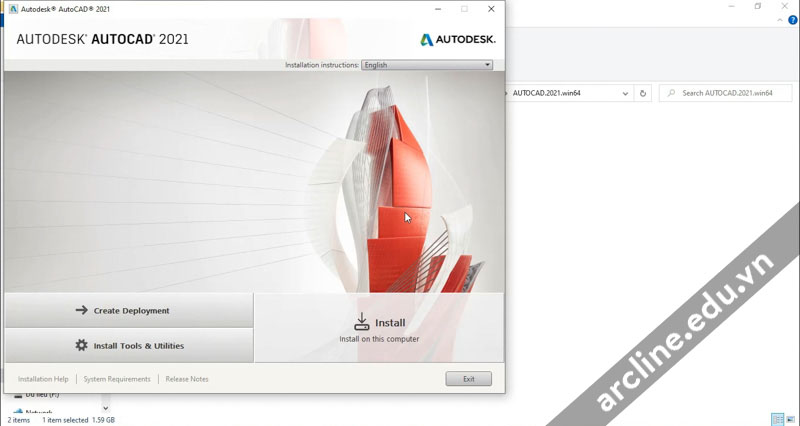Expand the File Explorer address path history dropdown
Viewport: 800px width, 426px height.
[x=625, y=93]
